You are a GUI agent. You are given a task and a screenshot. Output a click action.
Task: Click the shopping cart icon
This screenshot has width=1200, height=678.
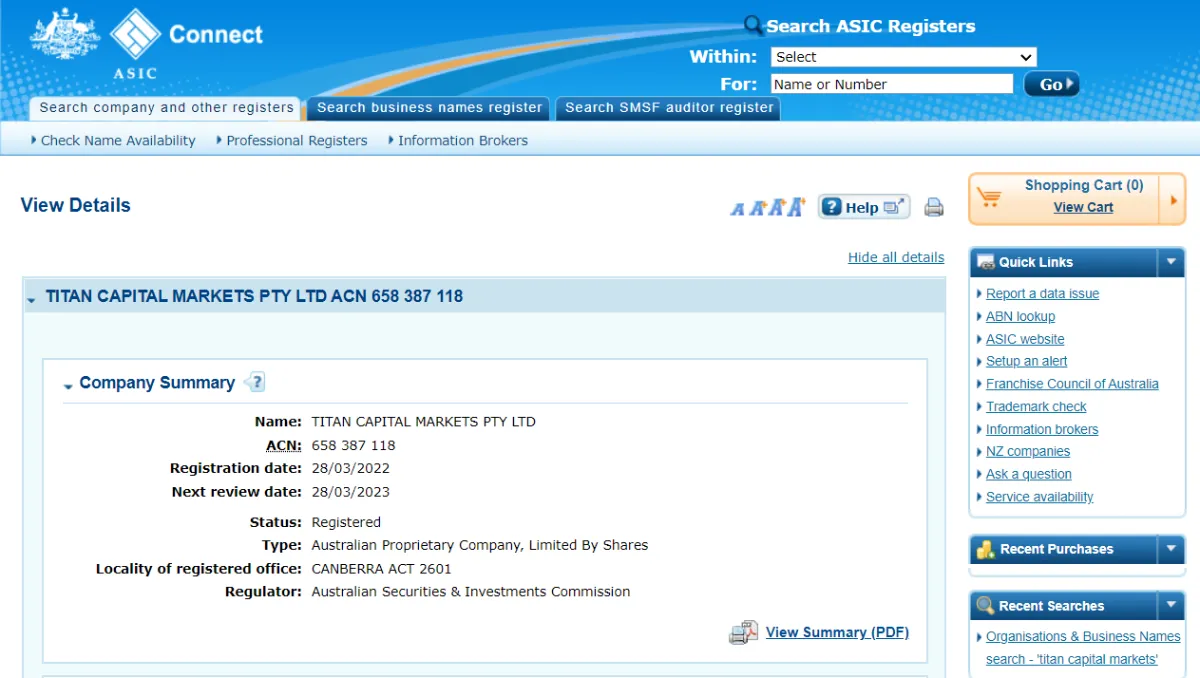coord(989,197)
